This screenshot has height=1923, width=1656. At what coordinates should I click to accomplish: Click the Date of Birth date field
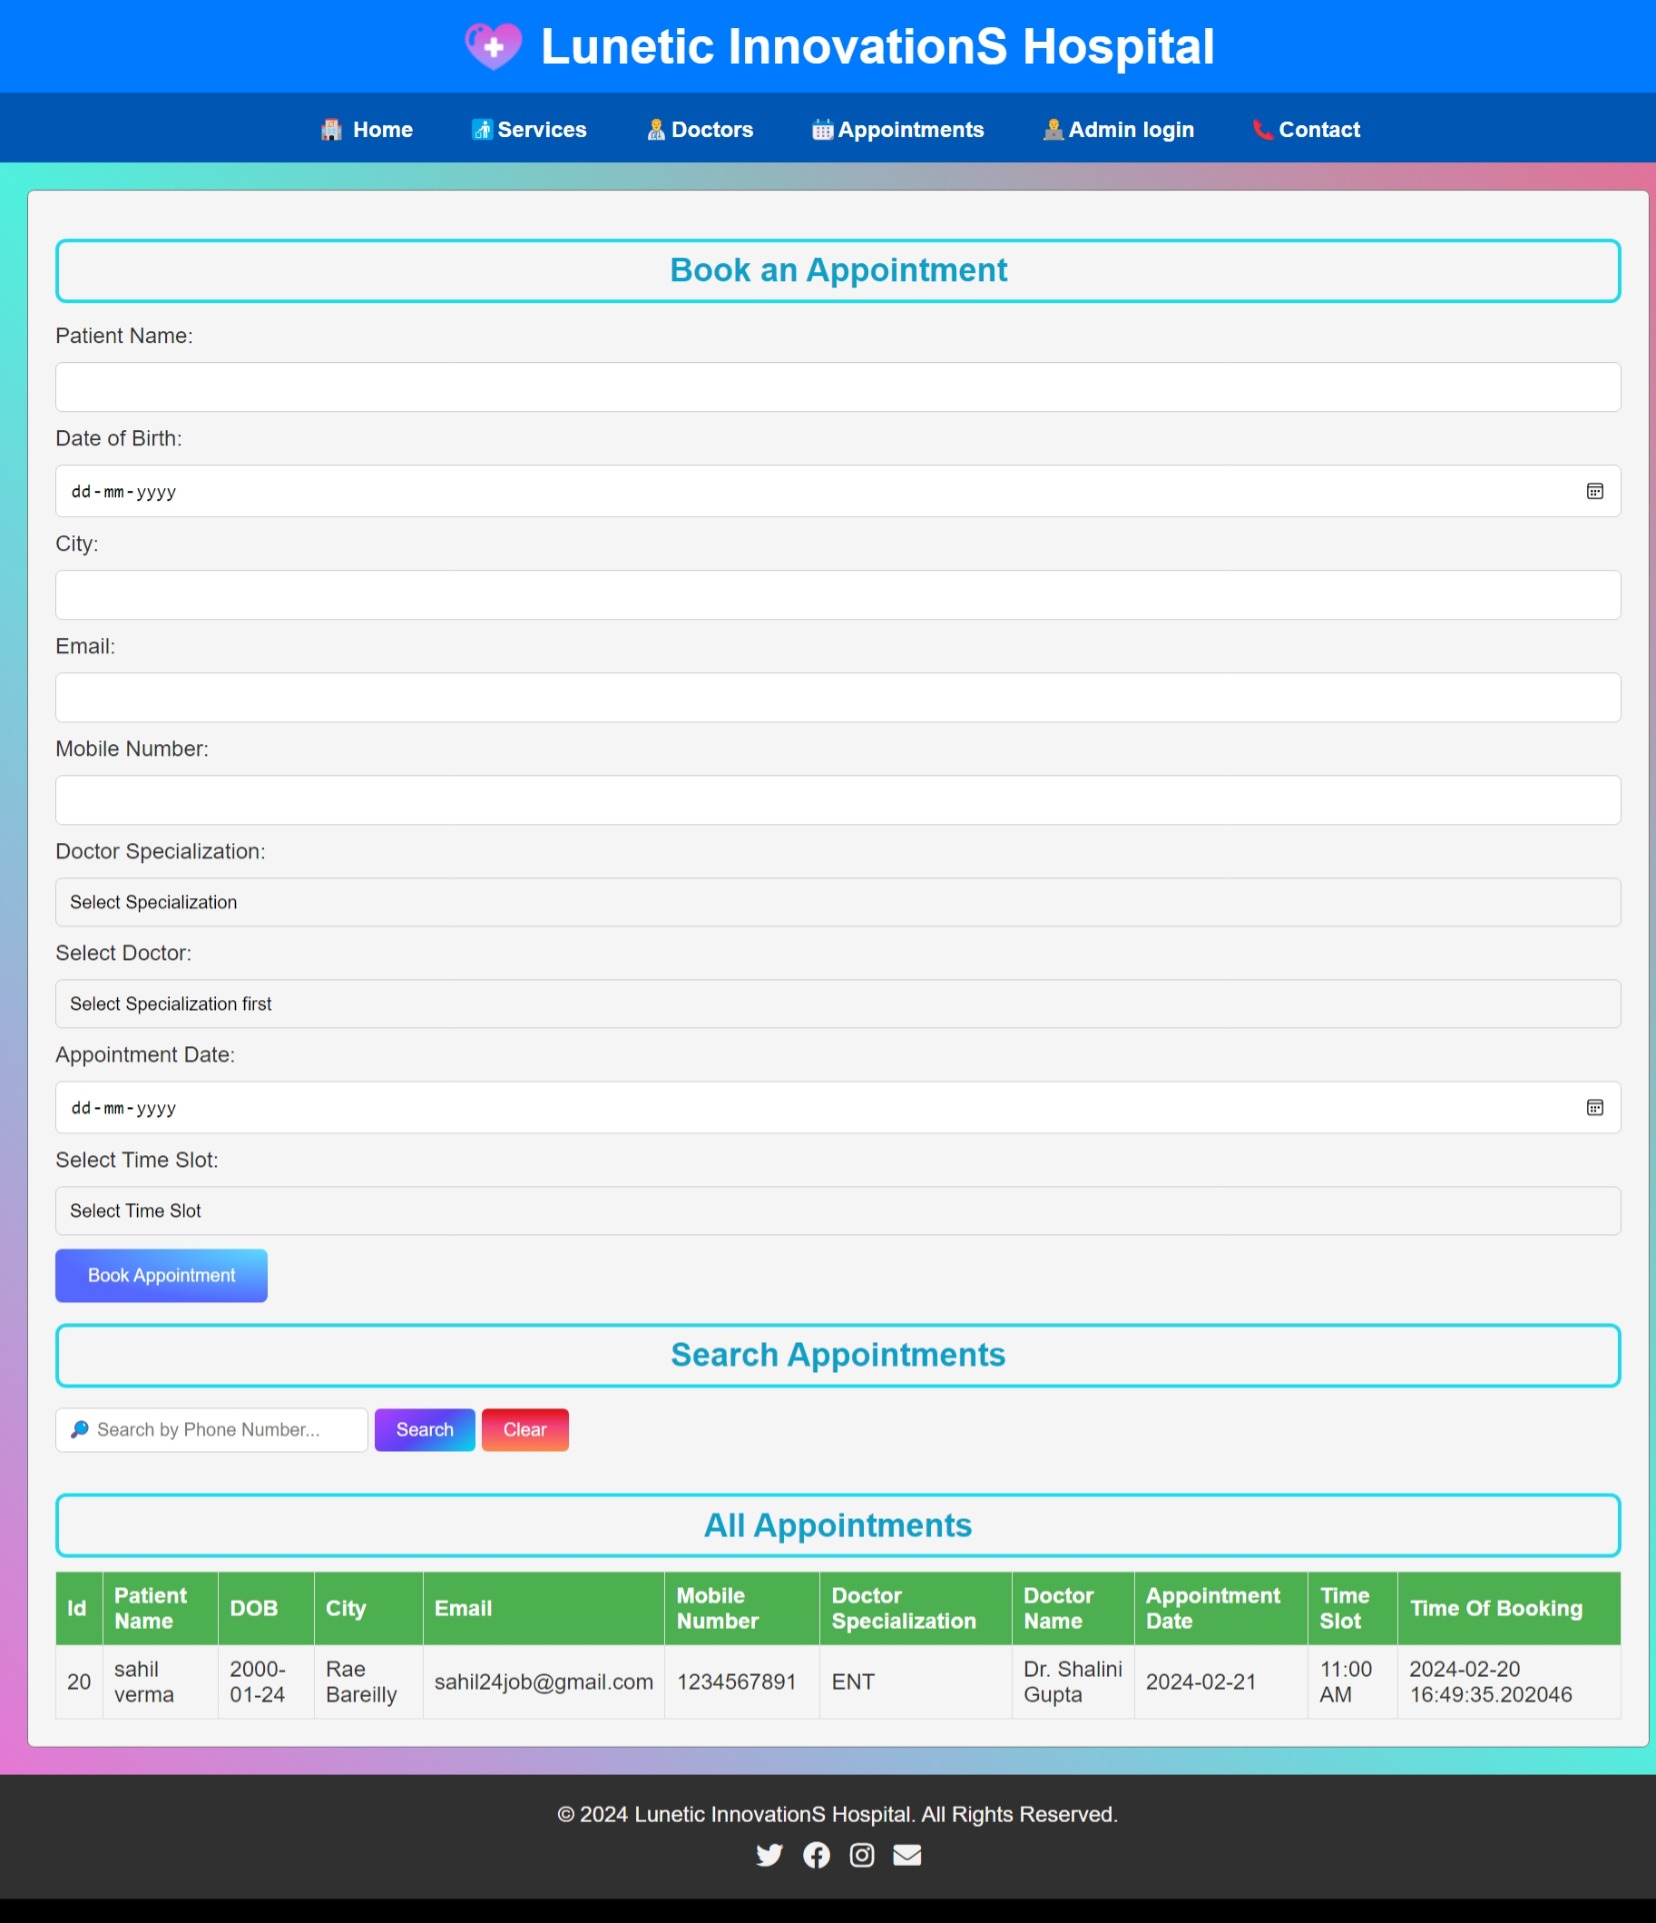click(838, 491)
